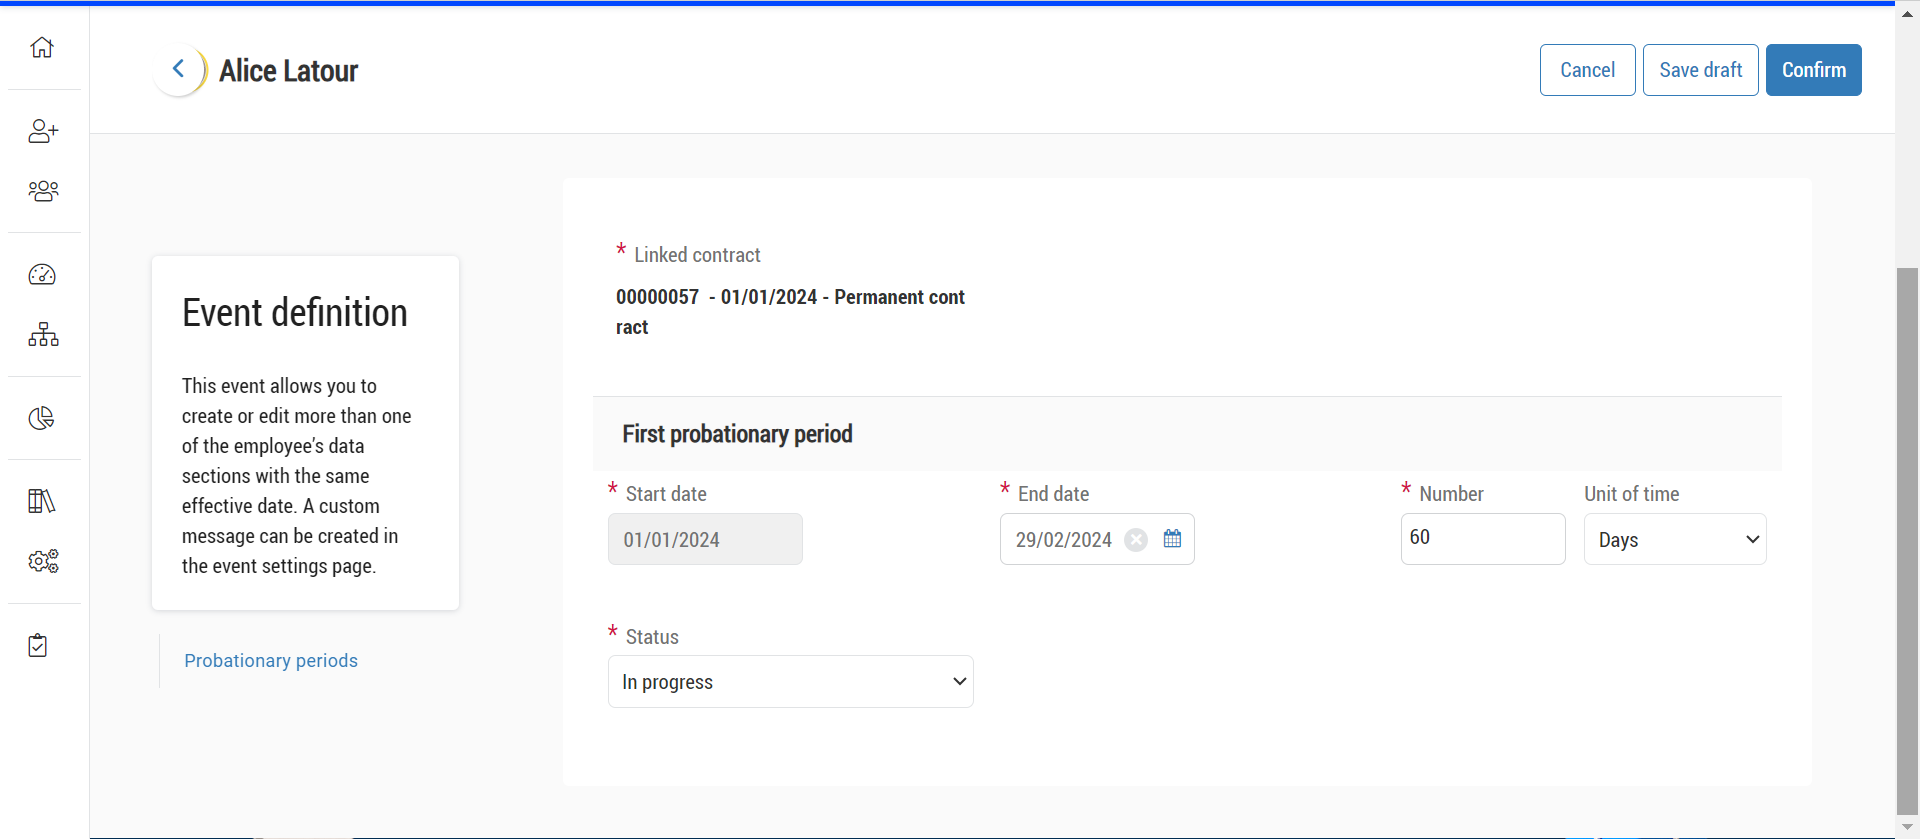Open the add employee icon

(x=43, y=131)
